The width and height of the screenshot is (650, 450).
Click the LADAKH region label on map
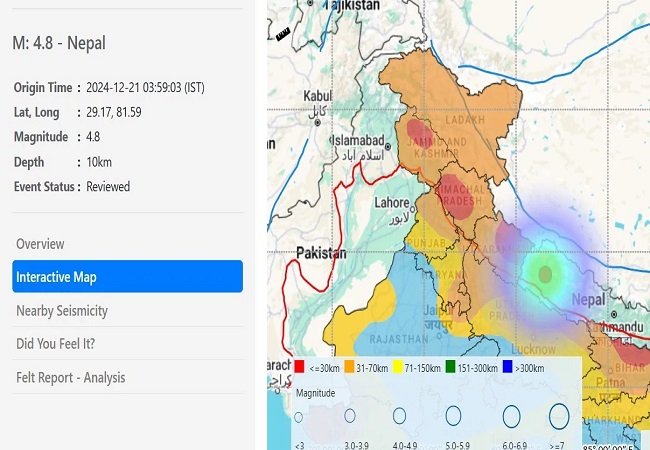[x=465, y=120]
